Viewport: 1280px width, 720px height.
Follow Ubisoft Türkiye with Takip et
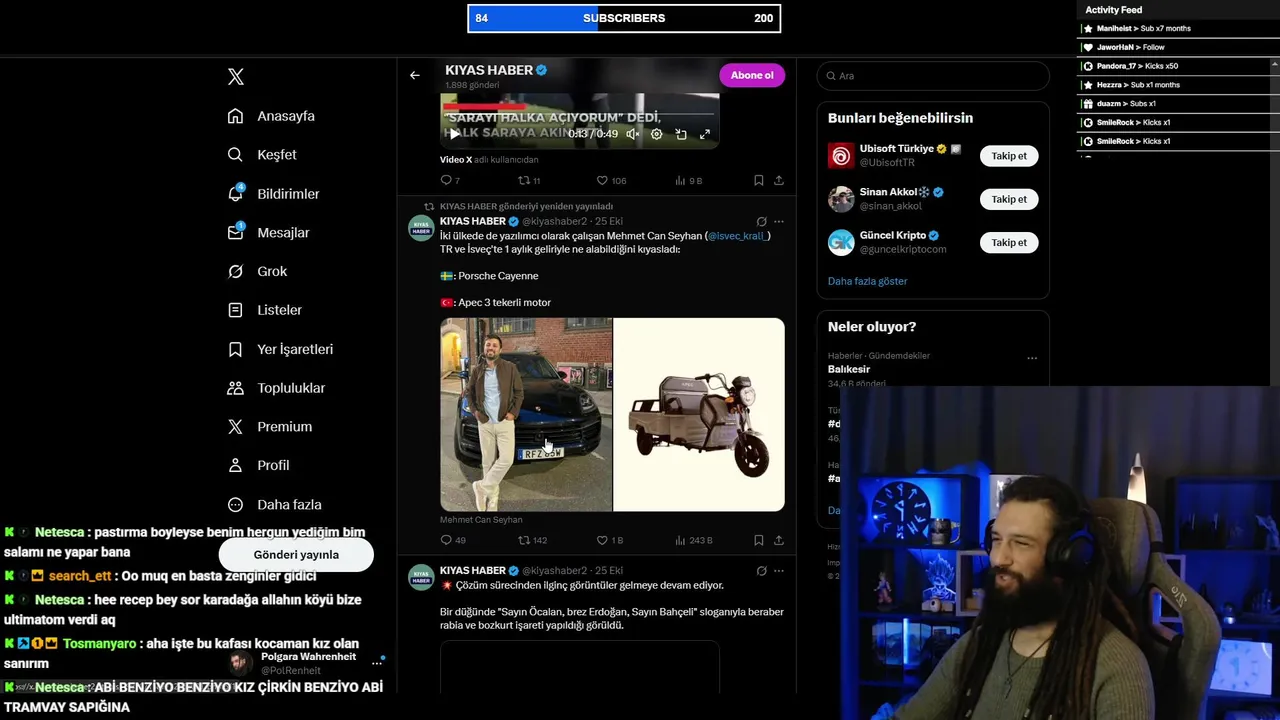click(1009, 156)
